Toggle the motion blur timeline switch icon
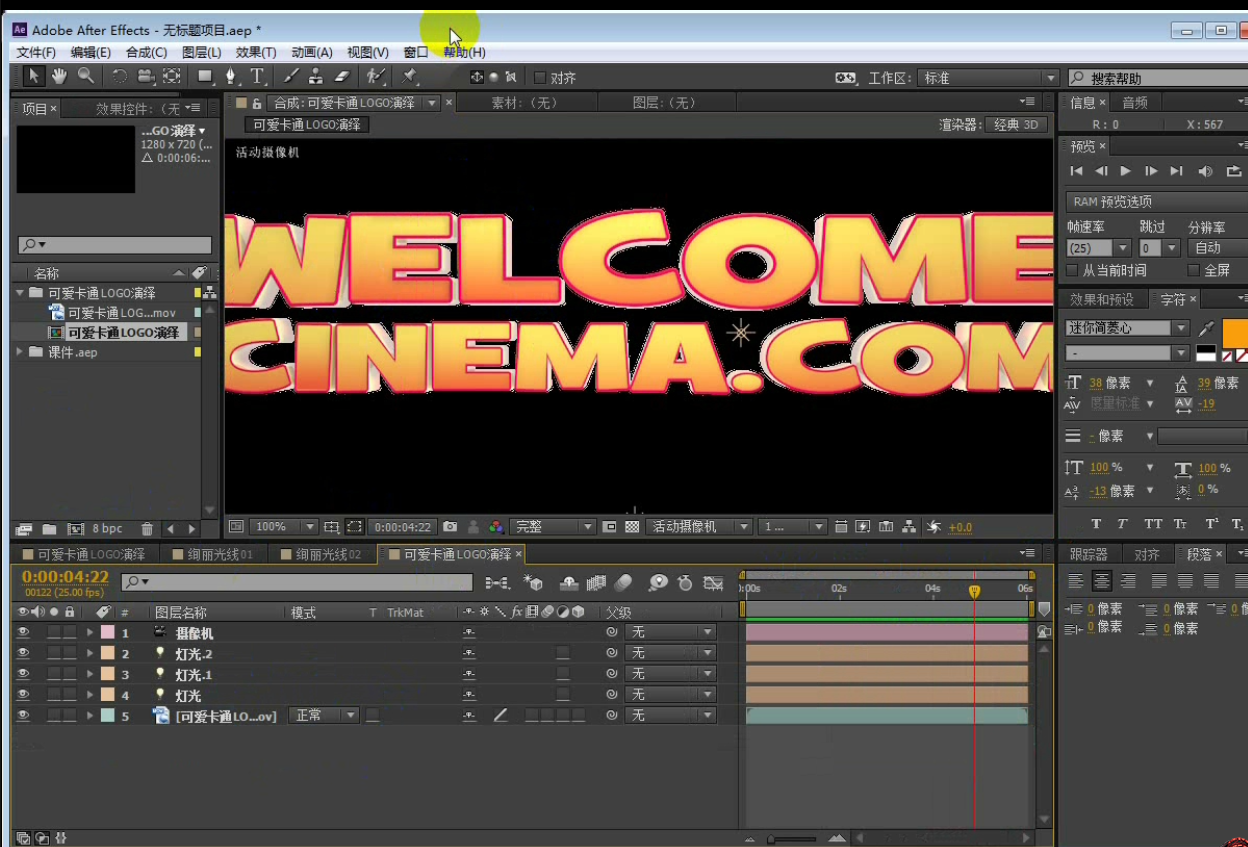The width and height of the screenshot is (1248, 847). (x=623, y=582)
